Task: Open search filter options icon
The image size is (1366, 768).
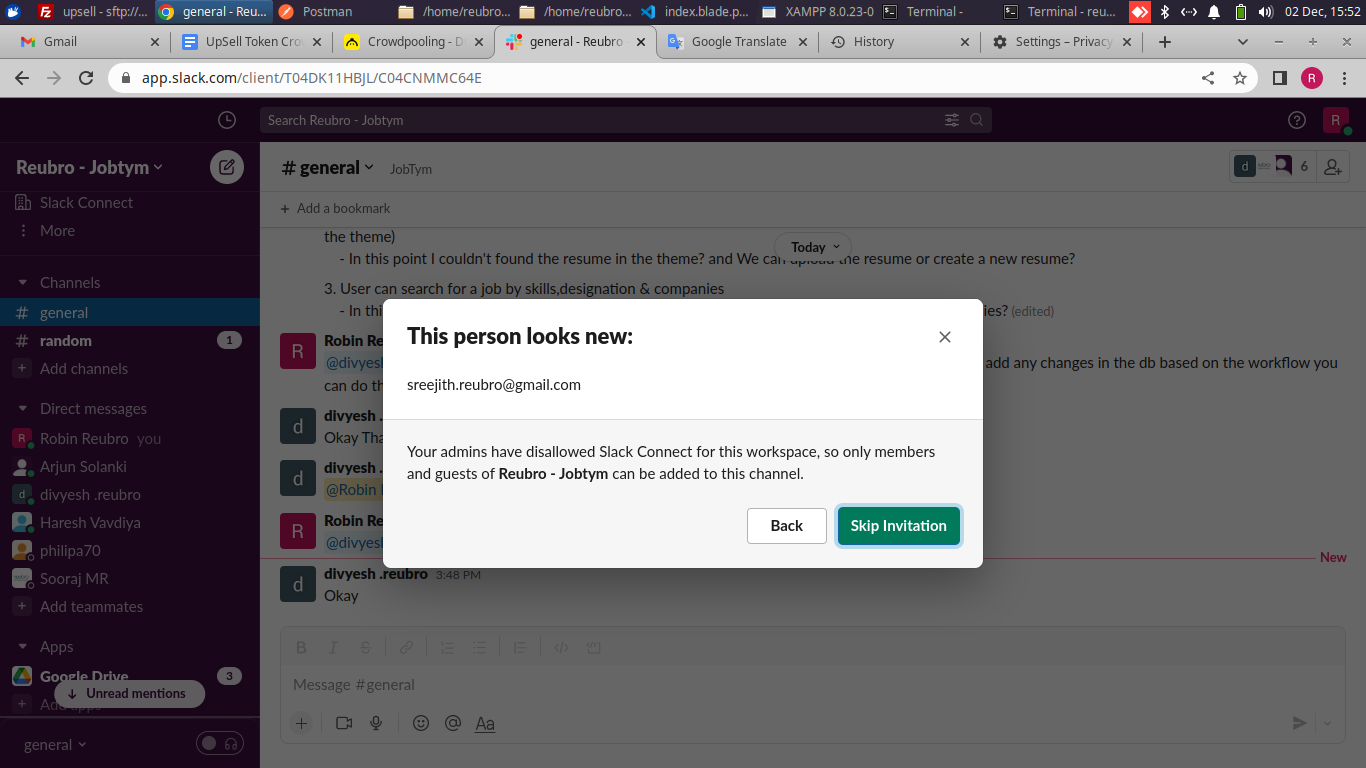Action: click(x=952, y=120)
